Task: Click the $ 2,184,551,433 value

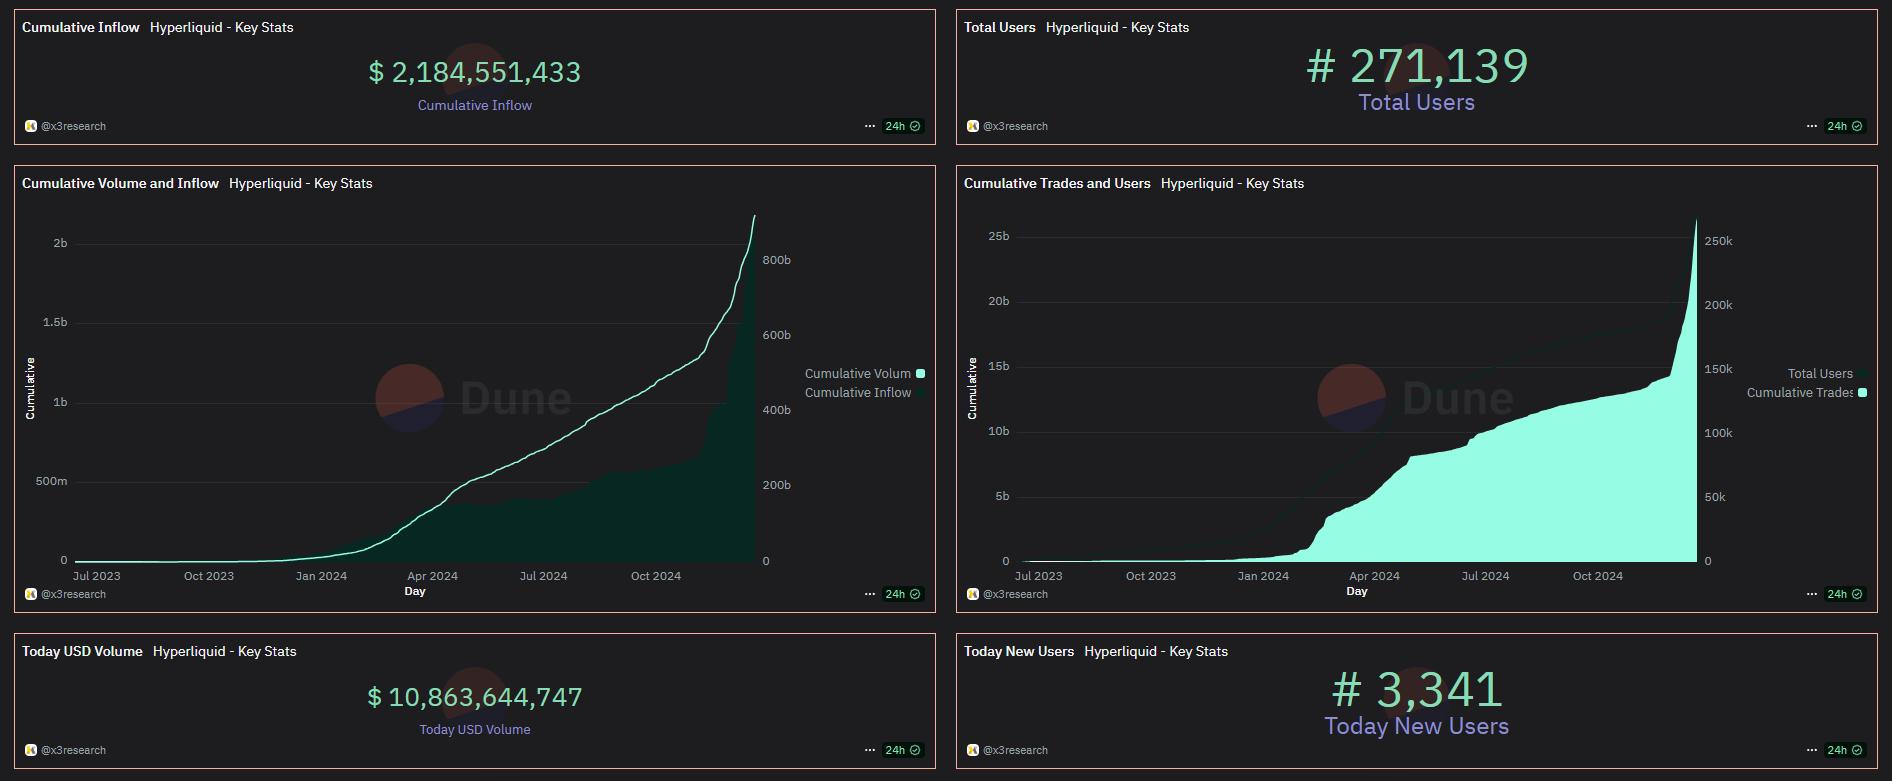Action: (x=475, y=72)
